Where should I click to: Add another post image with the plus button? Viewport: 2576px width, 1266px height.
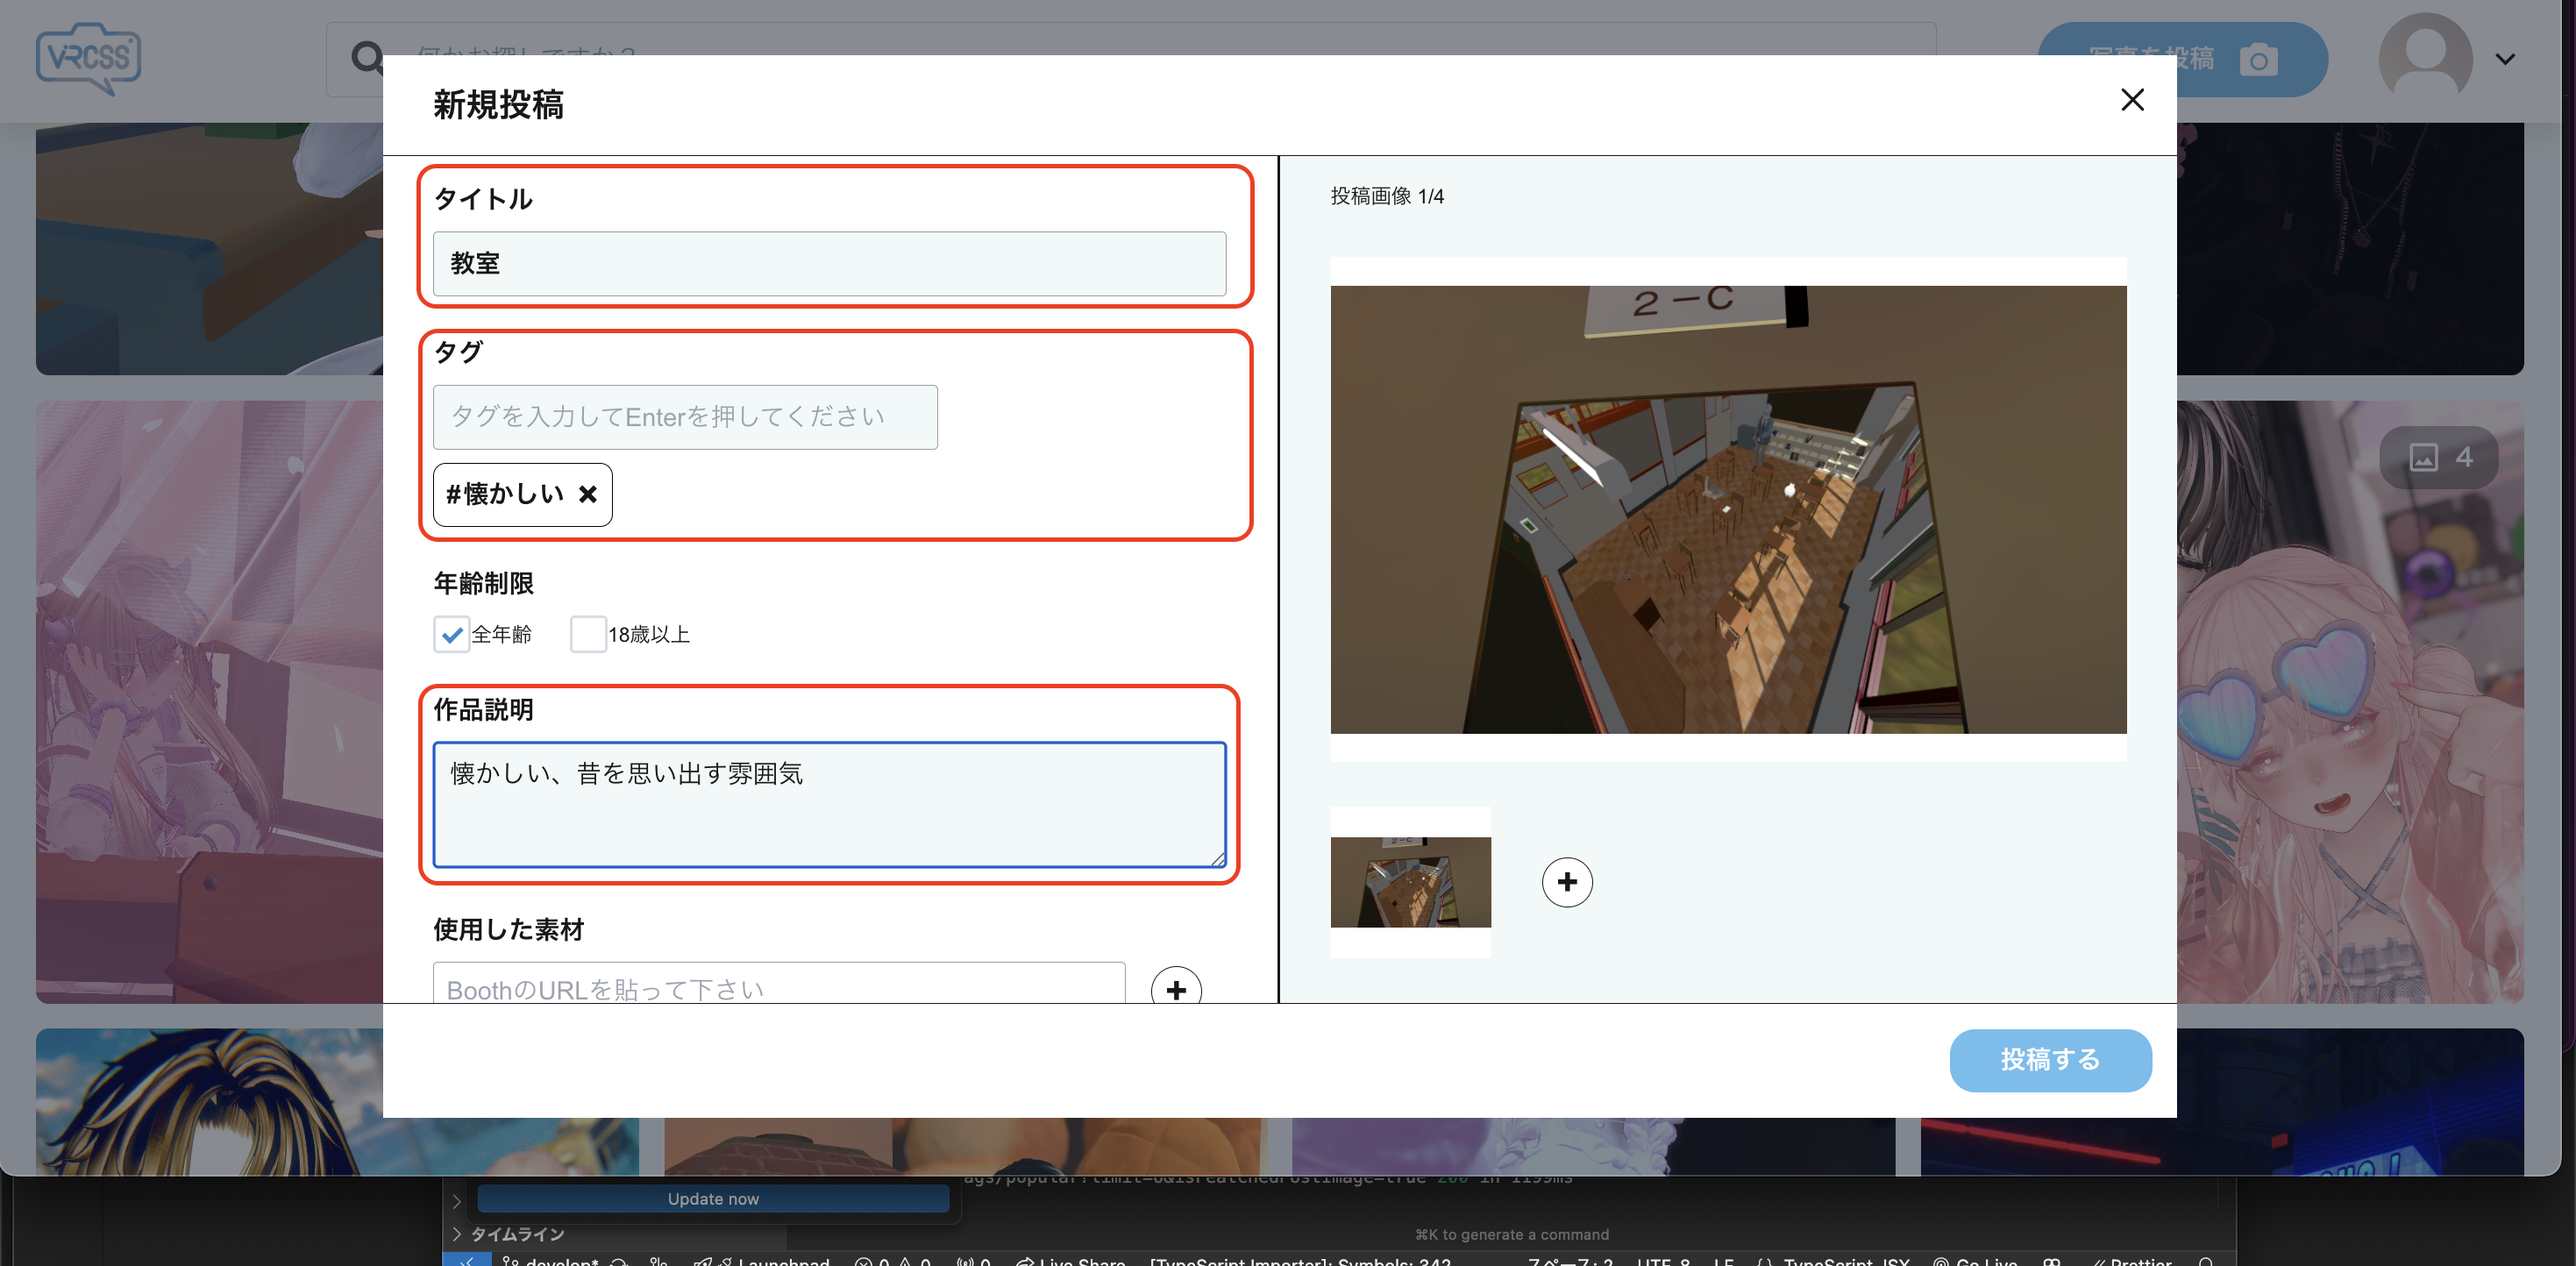1567,882
